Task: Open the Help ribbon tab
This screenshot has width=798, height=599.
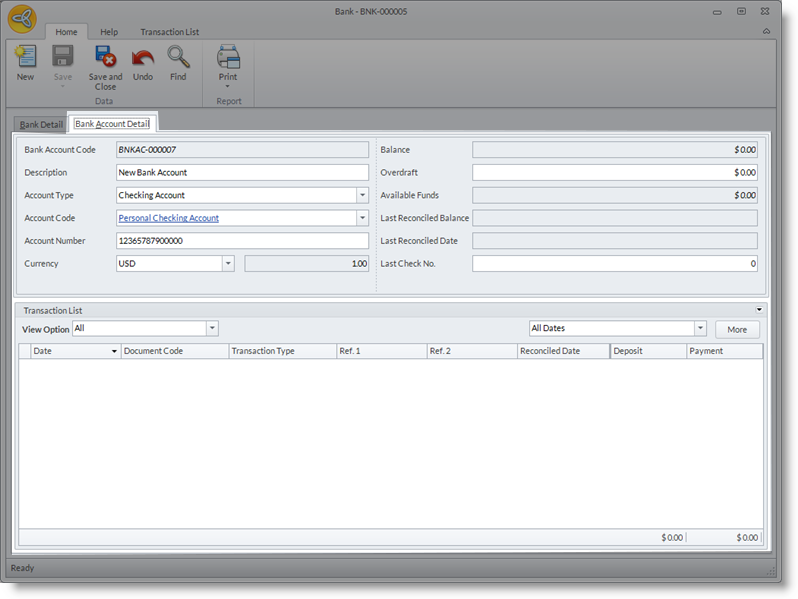Action: (x=109, y=32)
